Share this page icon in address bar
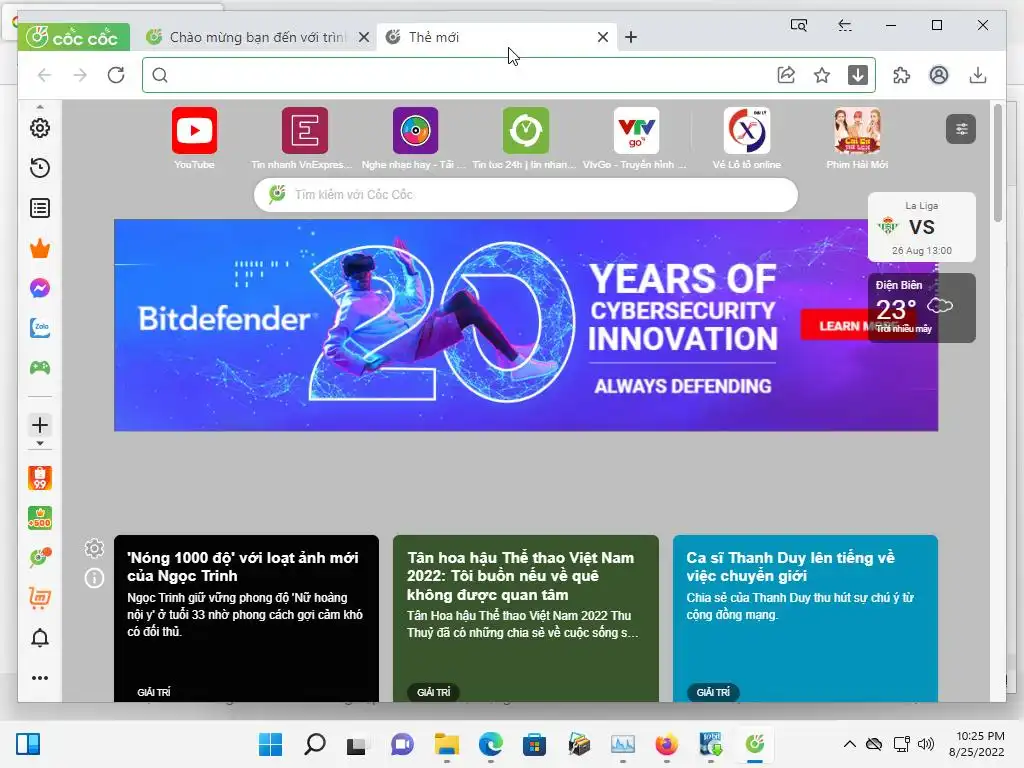The width and height of the screenshot is (1024, 768). pos(786,75)
